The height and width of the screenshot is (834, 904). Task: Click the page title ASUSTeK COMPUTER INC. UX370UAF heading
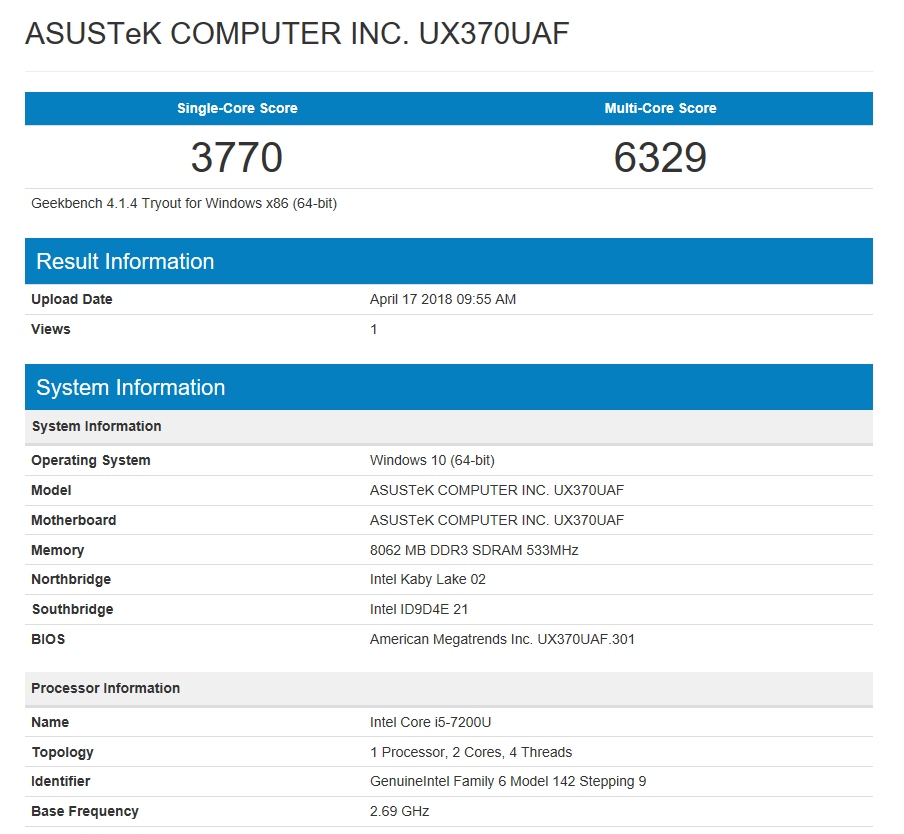click(297, 33)
